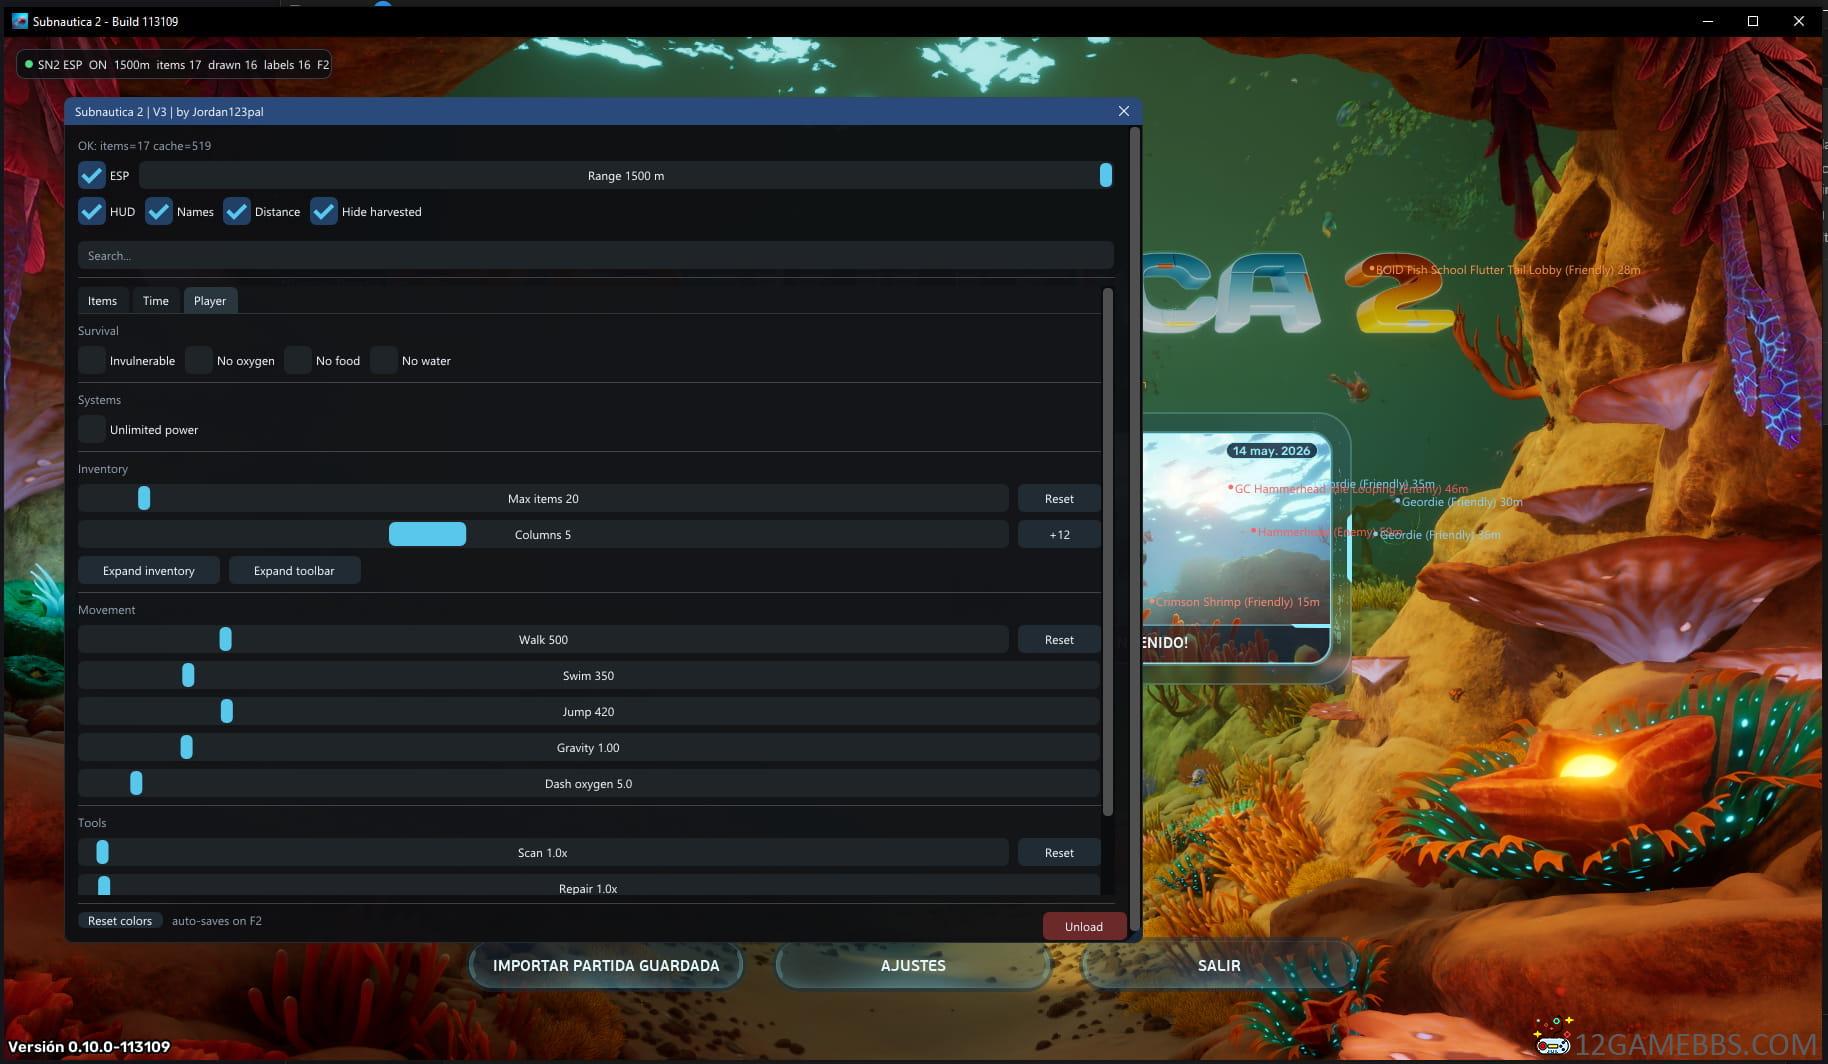Viewport: 1828px width, 1064px height.
Task: Click the Swim 350 slider
Action: click(589, 676)
